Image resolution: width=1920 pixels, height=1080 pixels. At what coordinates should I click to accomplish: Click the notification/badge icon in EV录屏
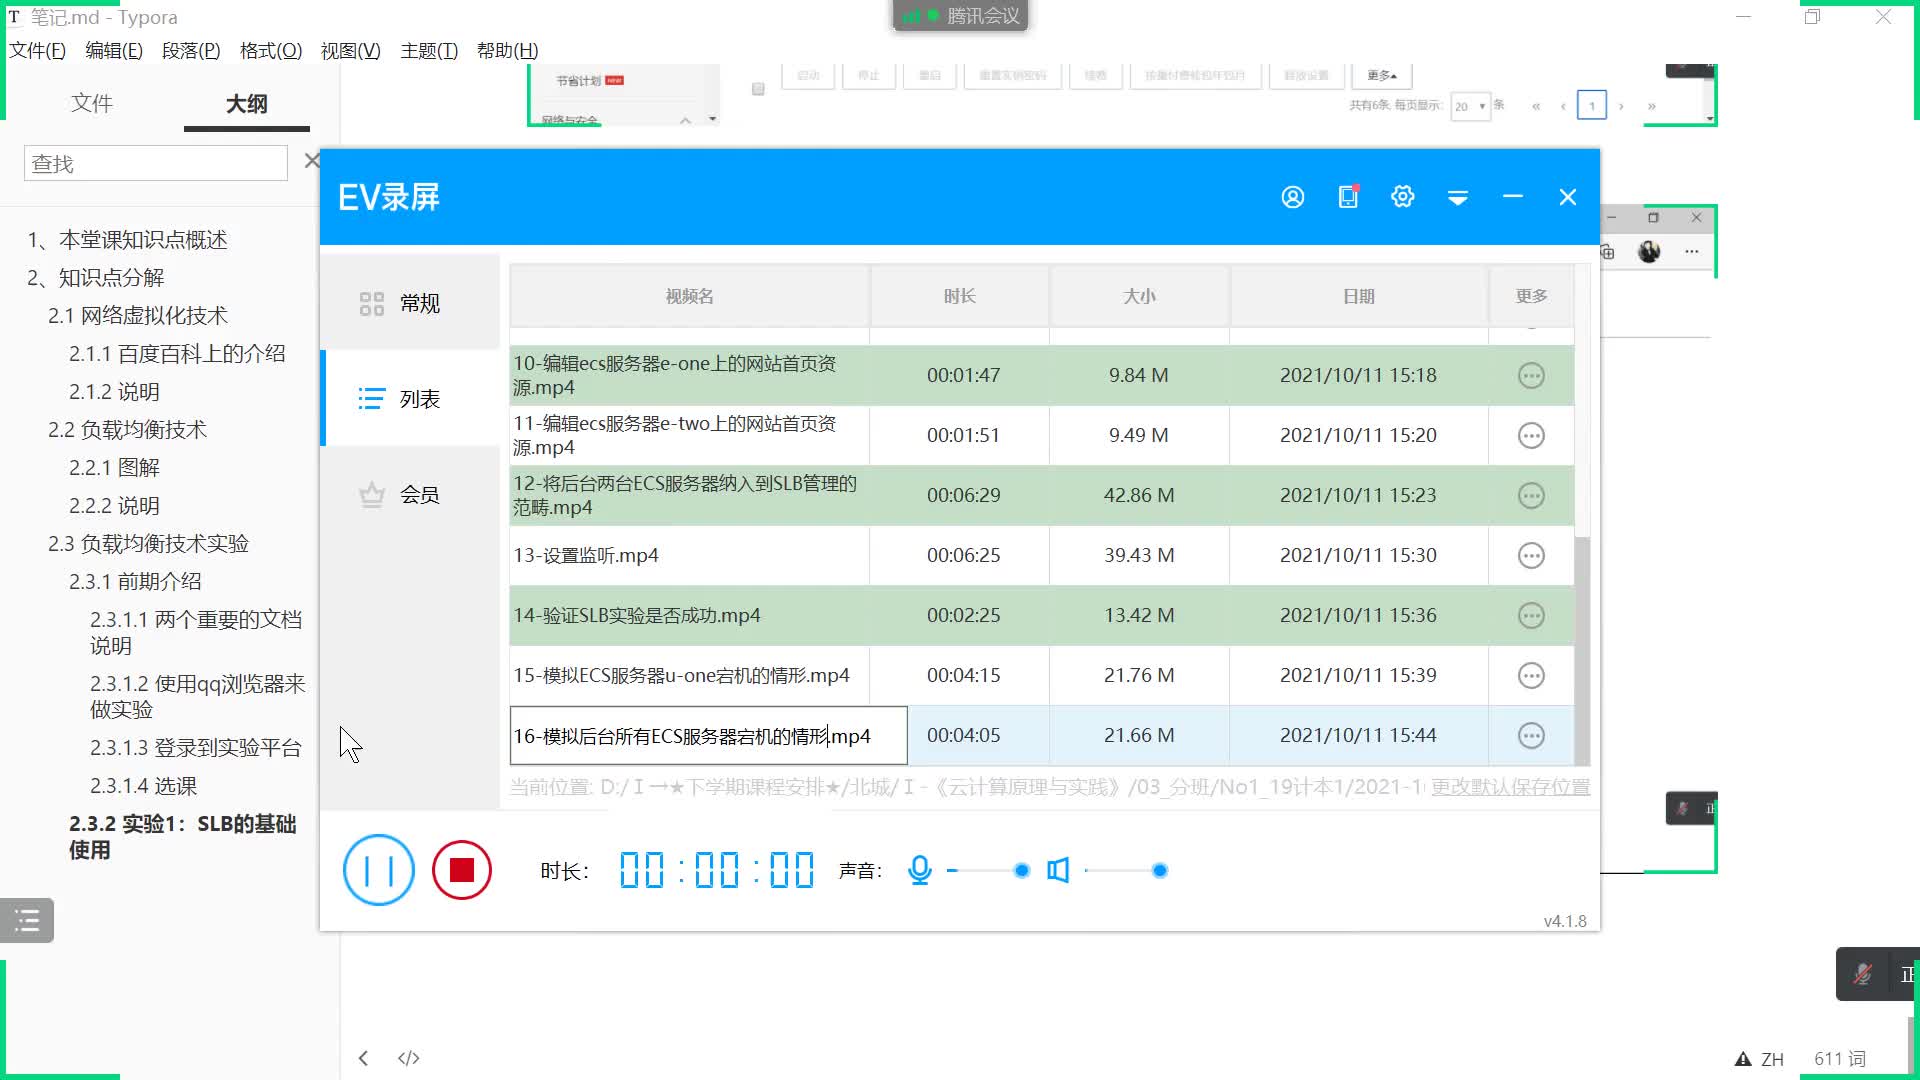[1348, 196]
